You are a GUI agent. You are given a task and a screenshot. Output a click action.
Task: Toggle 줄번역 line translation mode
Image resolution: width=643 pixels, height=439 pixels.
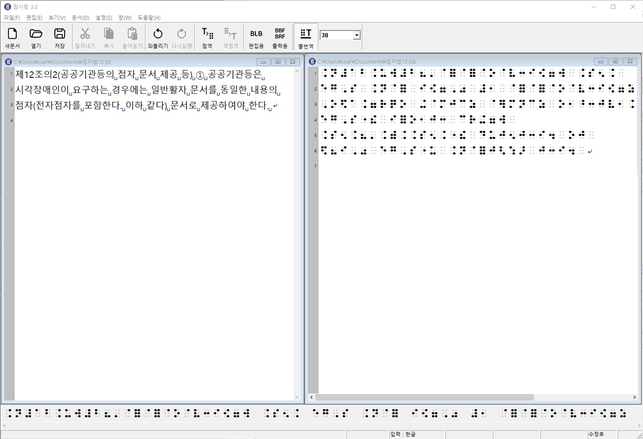306,38
